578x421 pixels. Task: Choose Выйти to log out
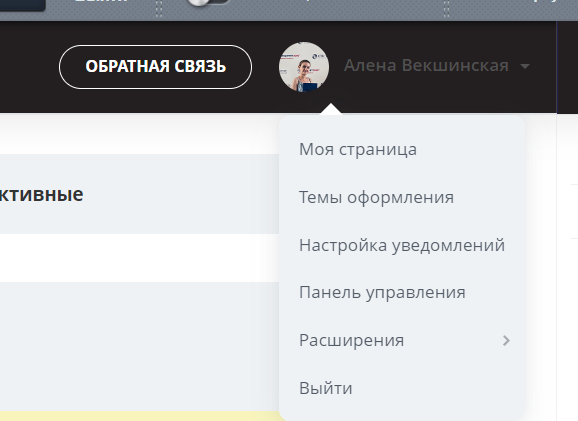(x=326, y=388)
